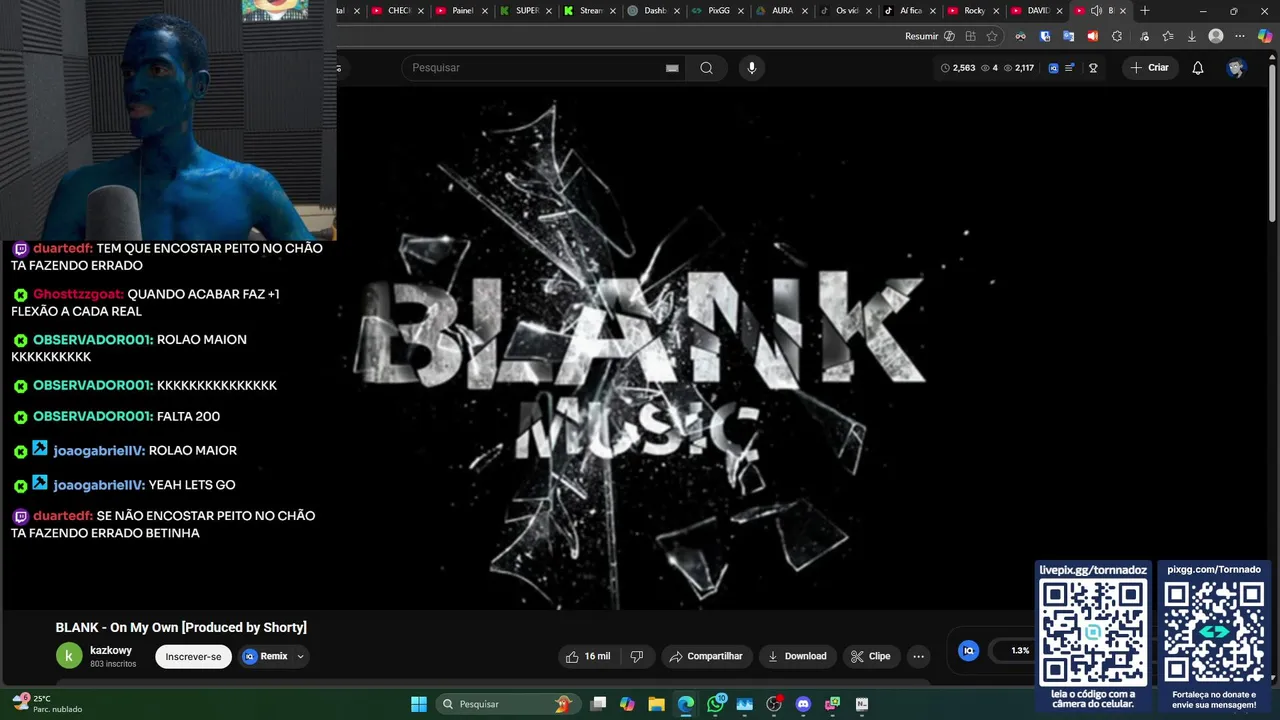Expand the Remix dropdown arrow
The height and width of the screenshot is (720, 1280).
[300, 657]
